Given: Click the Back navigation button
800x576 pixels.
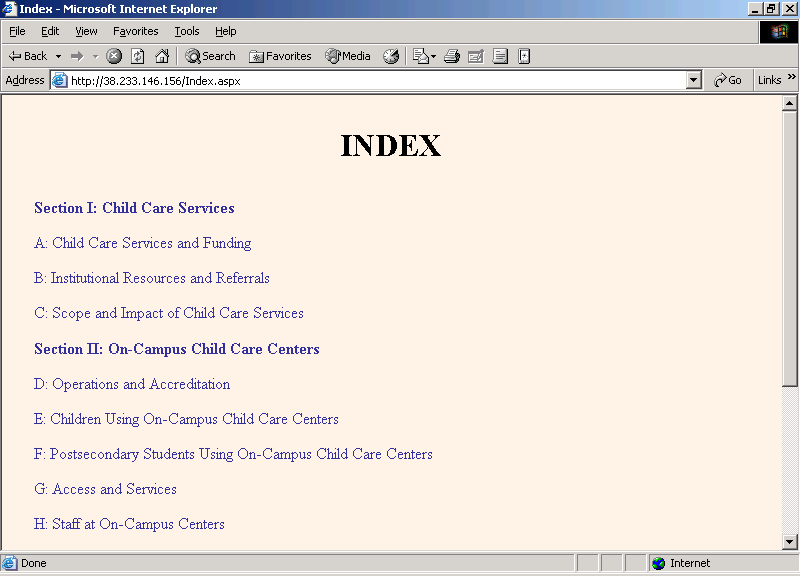Looking at the screenshot, I should tap(28, 56).
